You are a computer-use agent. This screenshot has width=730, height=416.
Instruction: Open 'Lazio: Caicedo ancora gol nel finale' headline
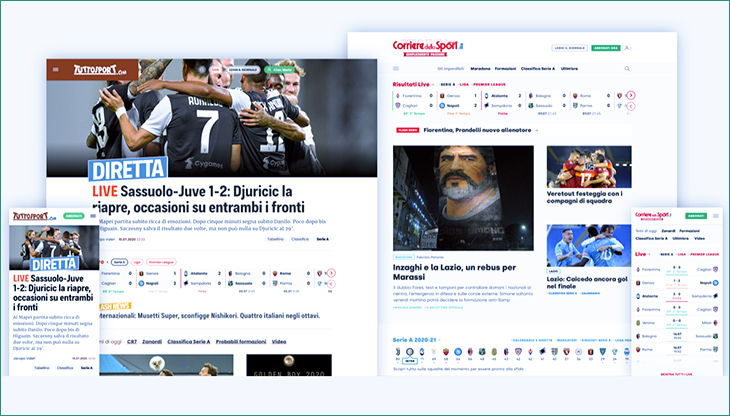(587, 282)
